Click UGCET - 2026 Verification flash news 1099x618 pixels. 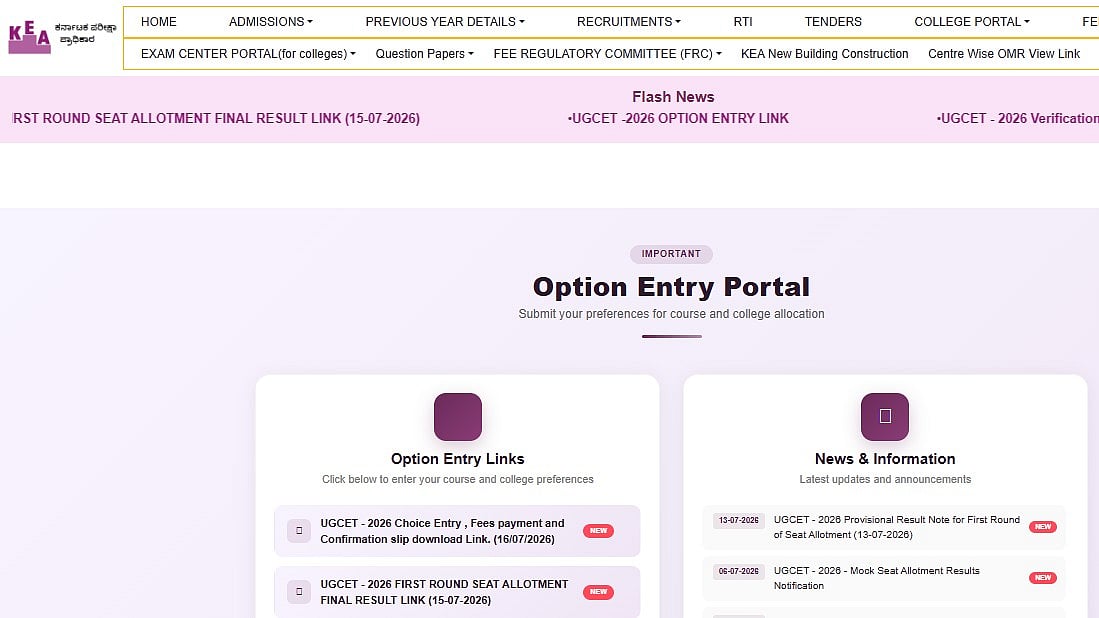1018,118
